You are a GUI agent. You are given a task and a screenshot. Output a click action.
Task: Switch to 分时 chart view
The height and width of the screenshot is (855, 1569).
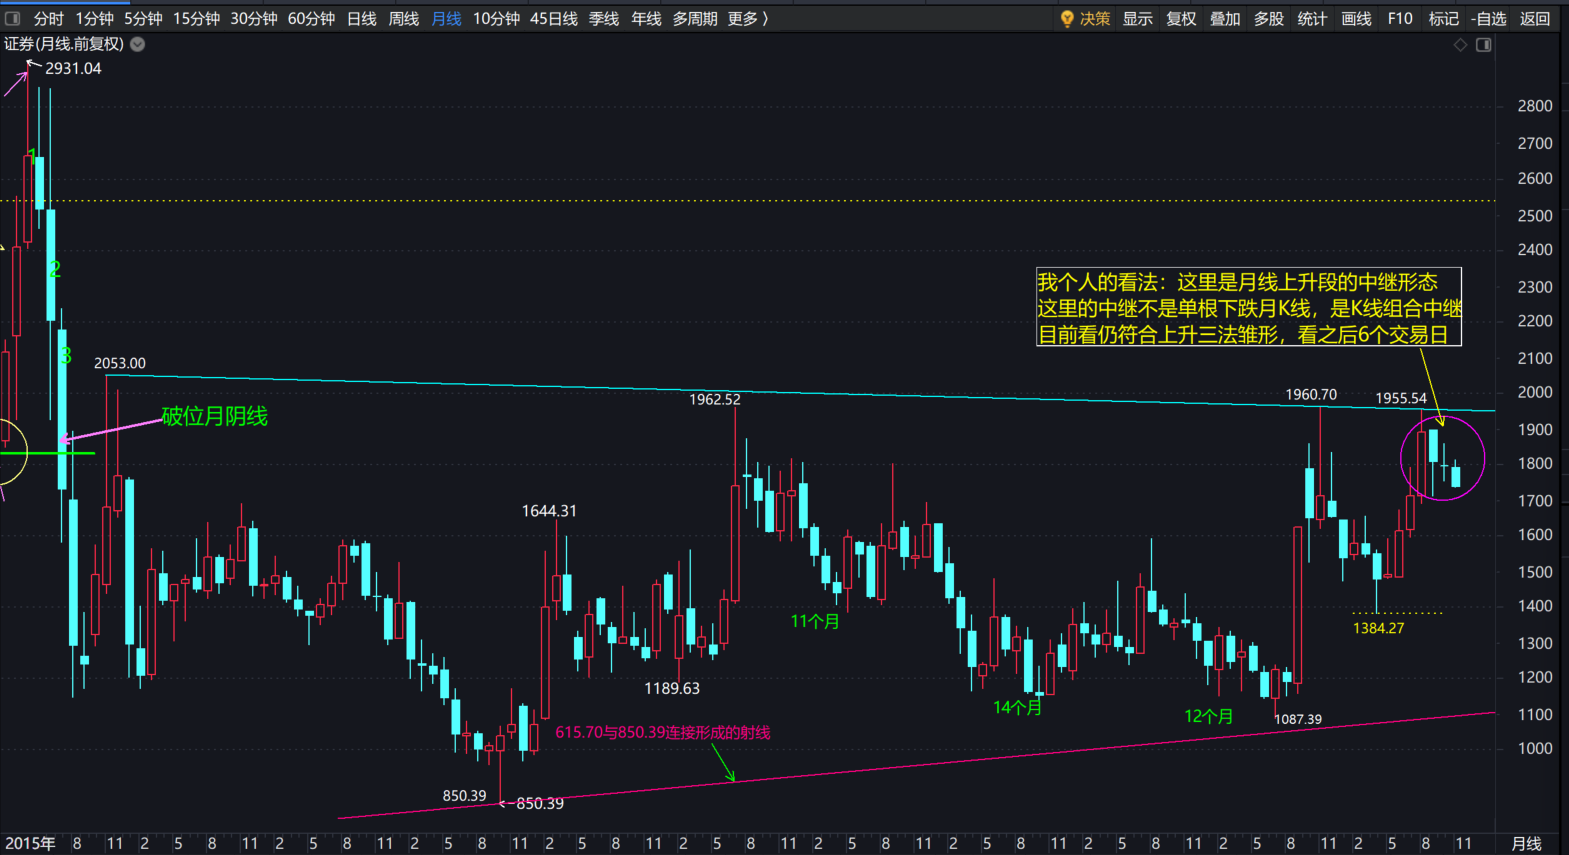click(x=48, y=18)
